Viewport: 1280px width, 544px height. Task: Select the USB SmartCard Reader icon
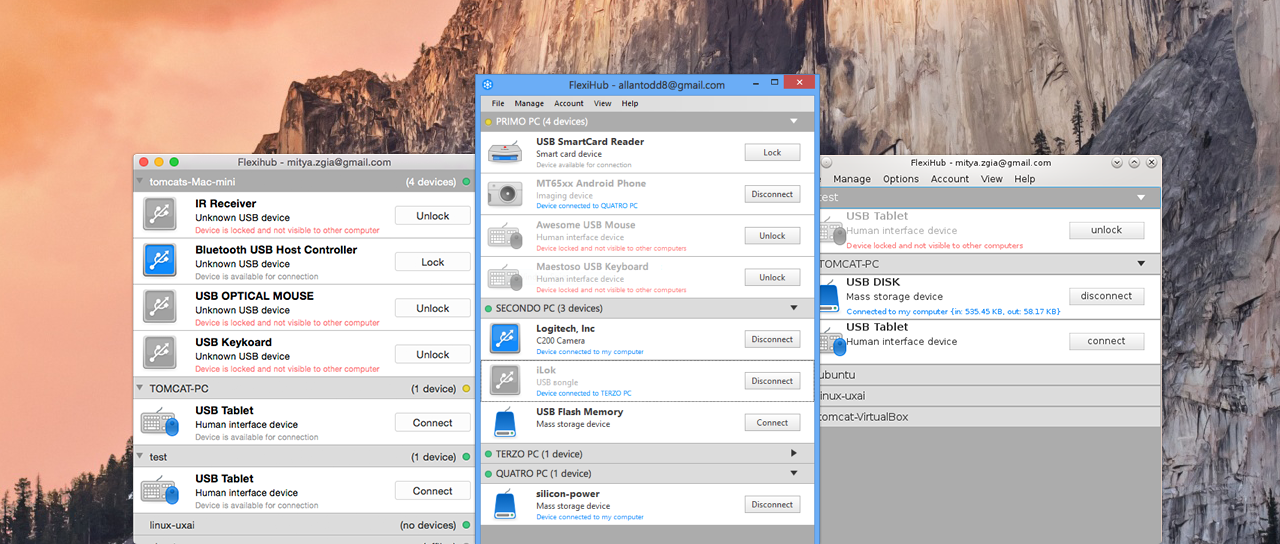click(505, 153)
